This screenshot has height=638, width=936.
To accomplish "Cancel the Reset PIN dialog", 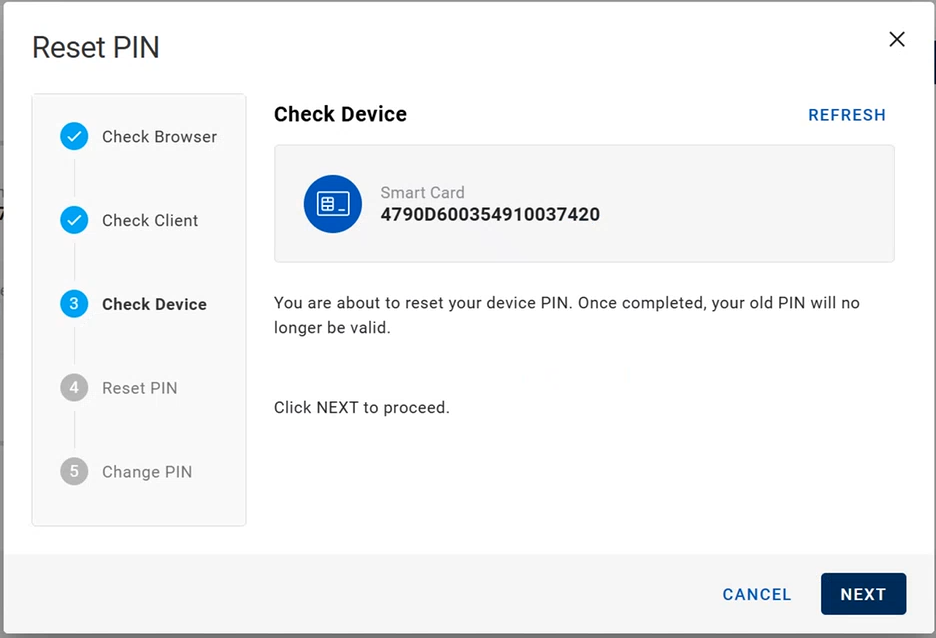I will [x=756, y=594].
